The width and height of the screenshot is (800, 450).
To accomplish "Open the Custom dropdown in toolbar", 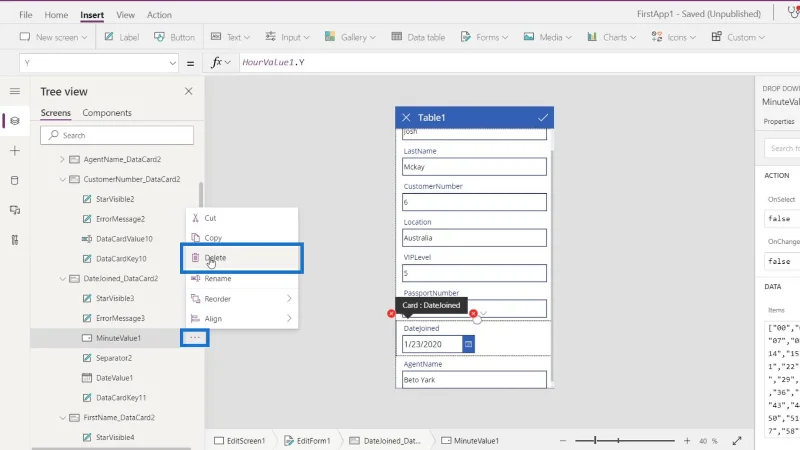I will pyautogui.click(x=738, y=37).
